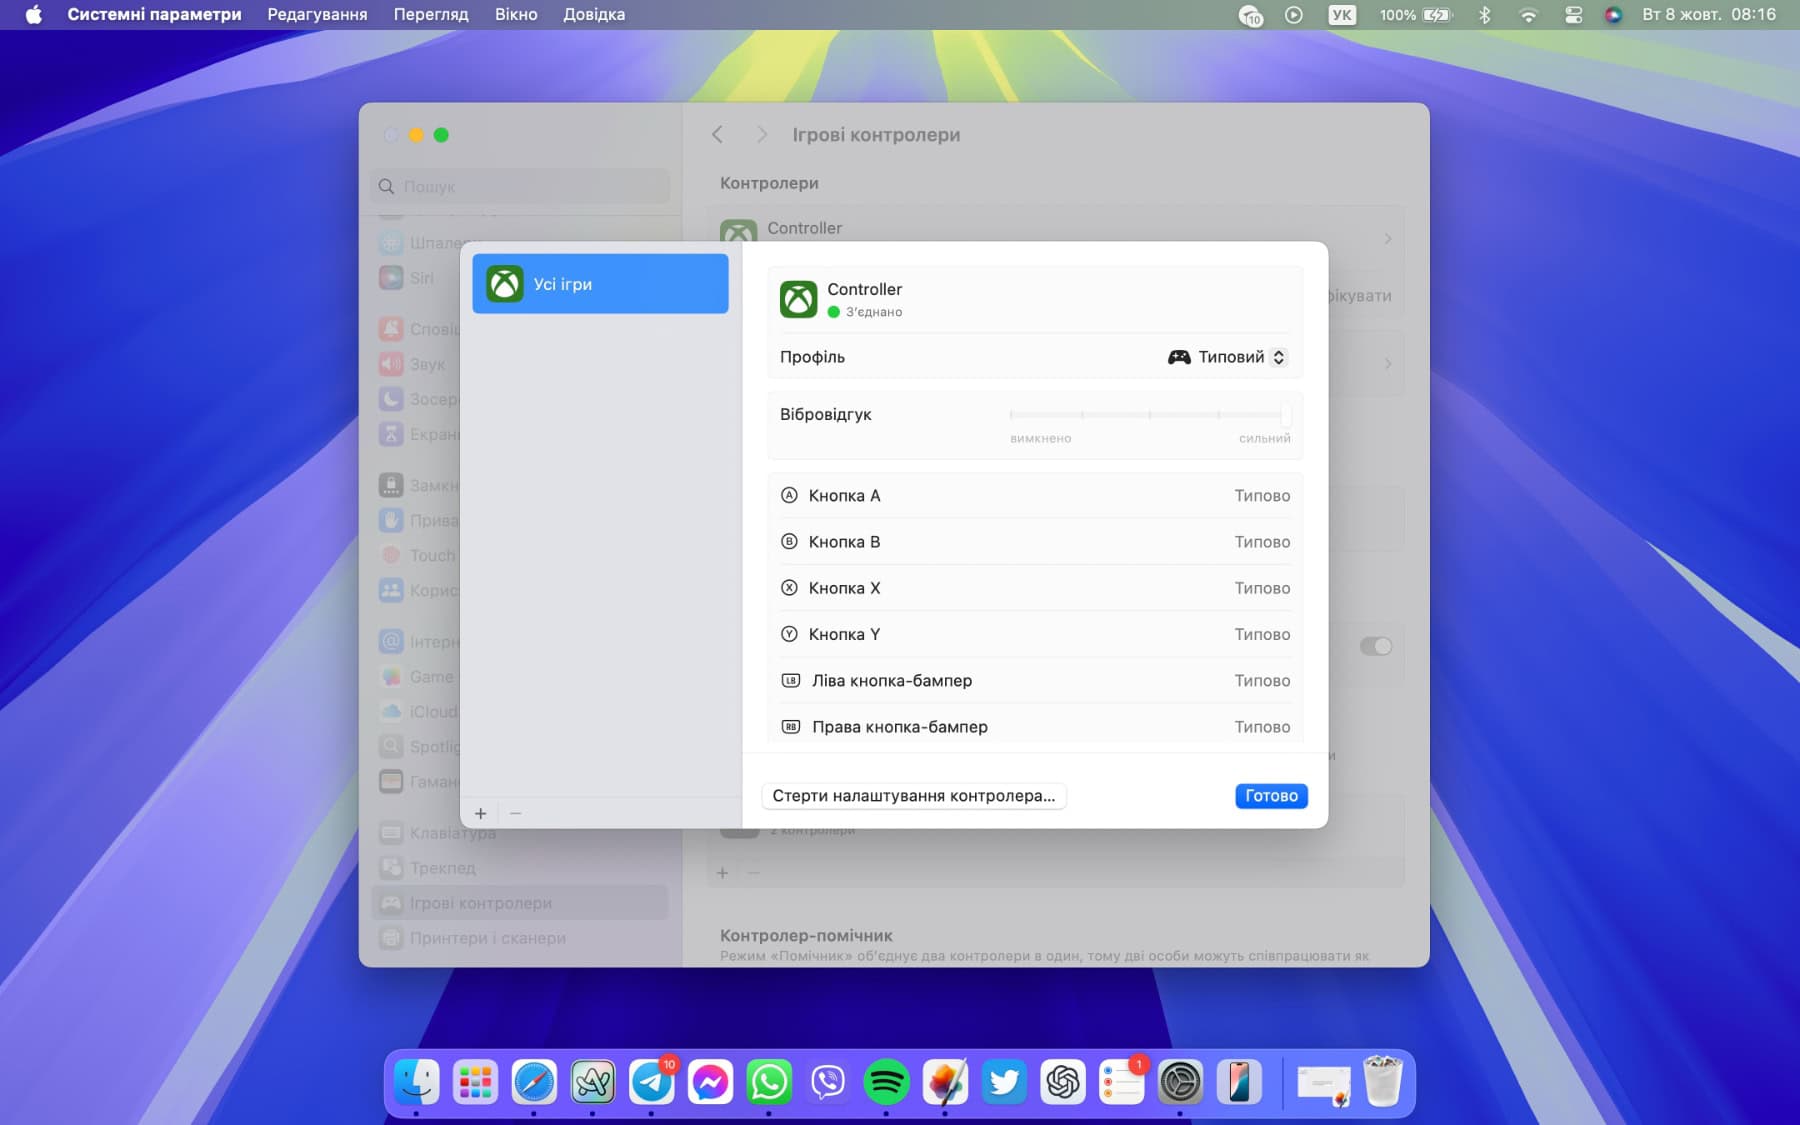Go back with the left chevron

[x=717, y=134]
